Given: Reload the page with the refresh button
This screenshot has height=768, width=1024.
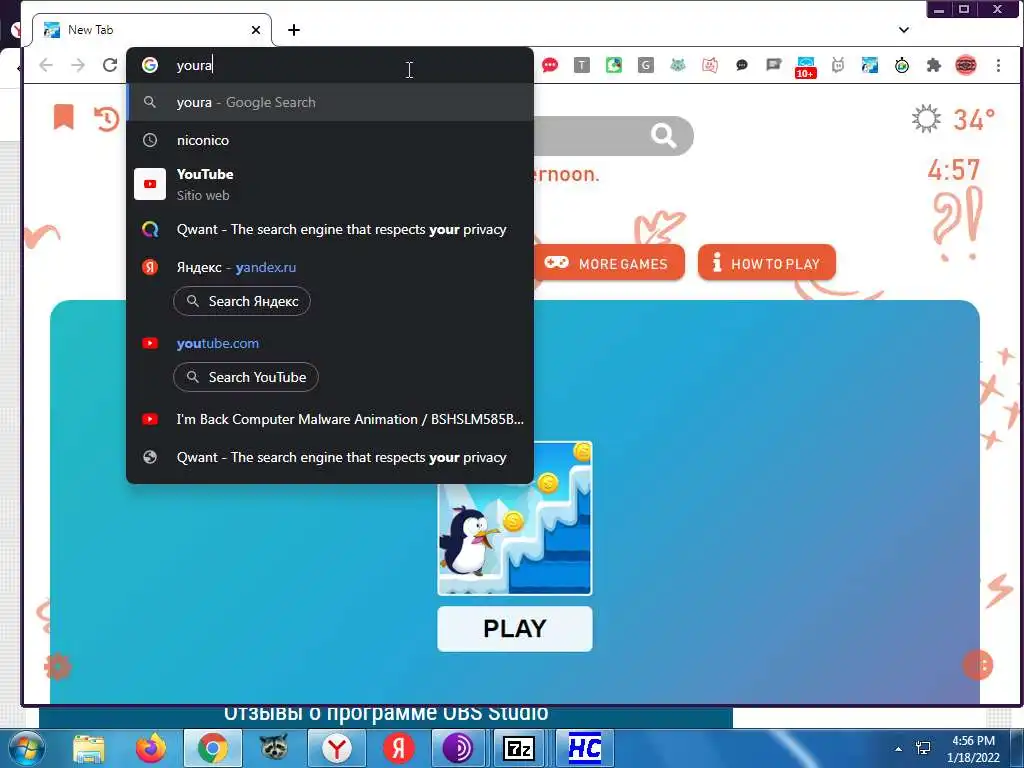Looking at the screenshot, I should (110, 65).
